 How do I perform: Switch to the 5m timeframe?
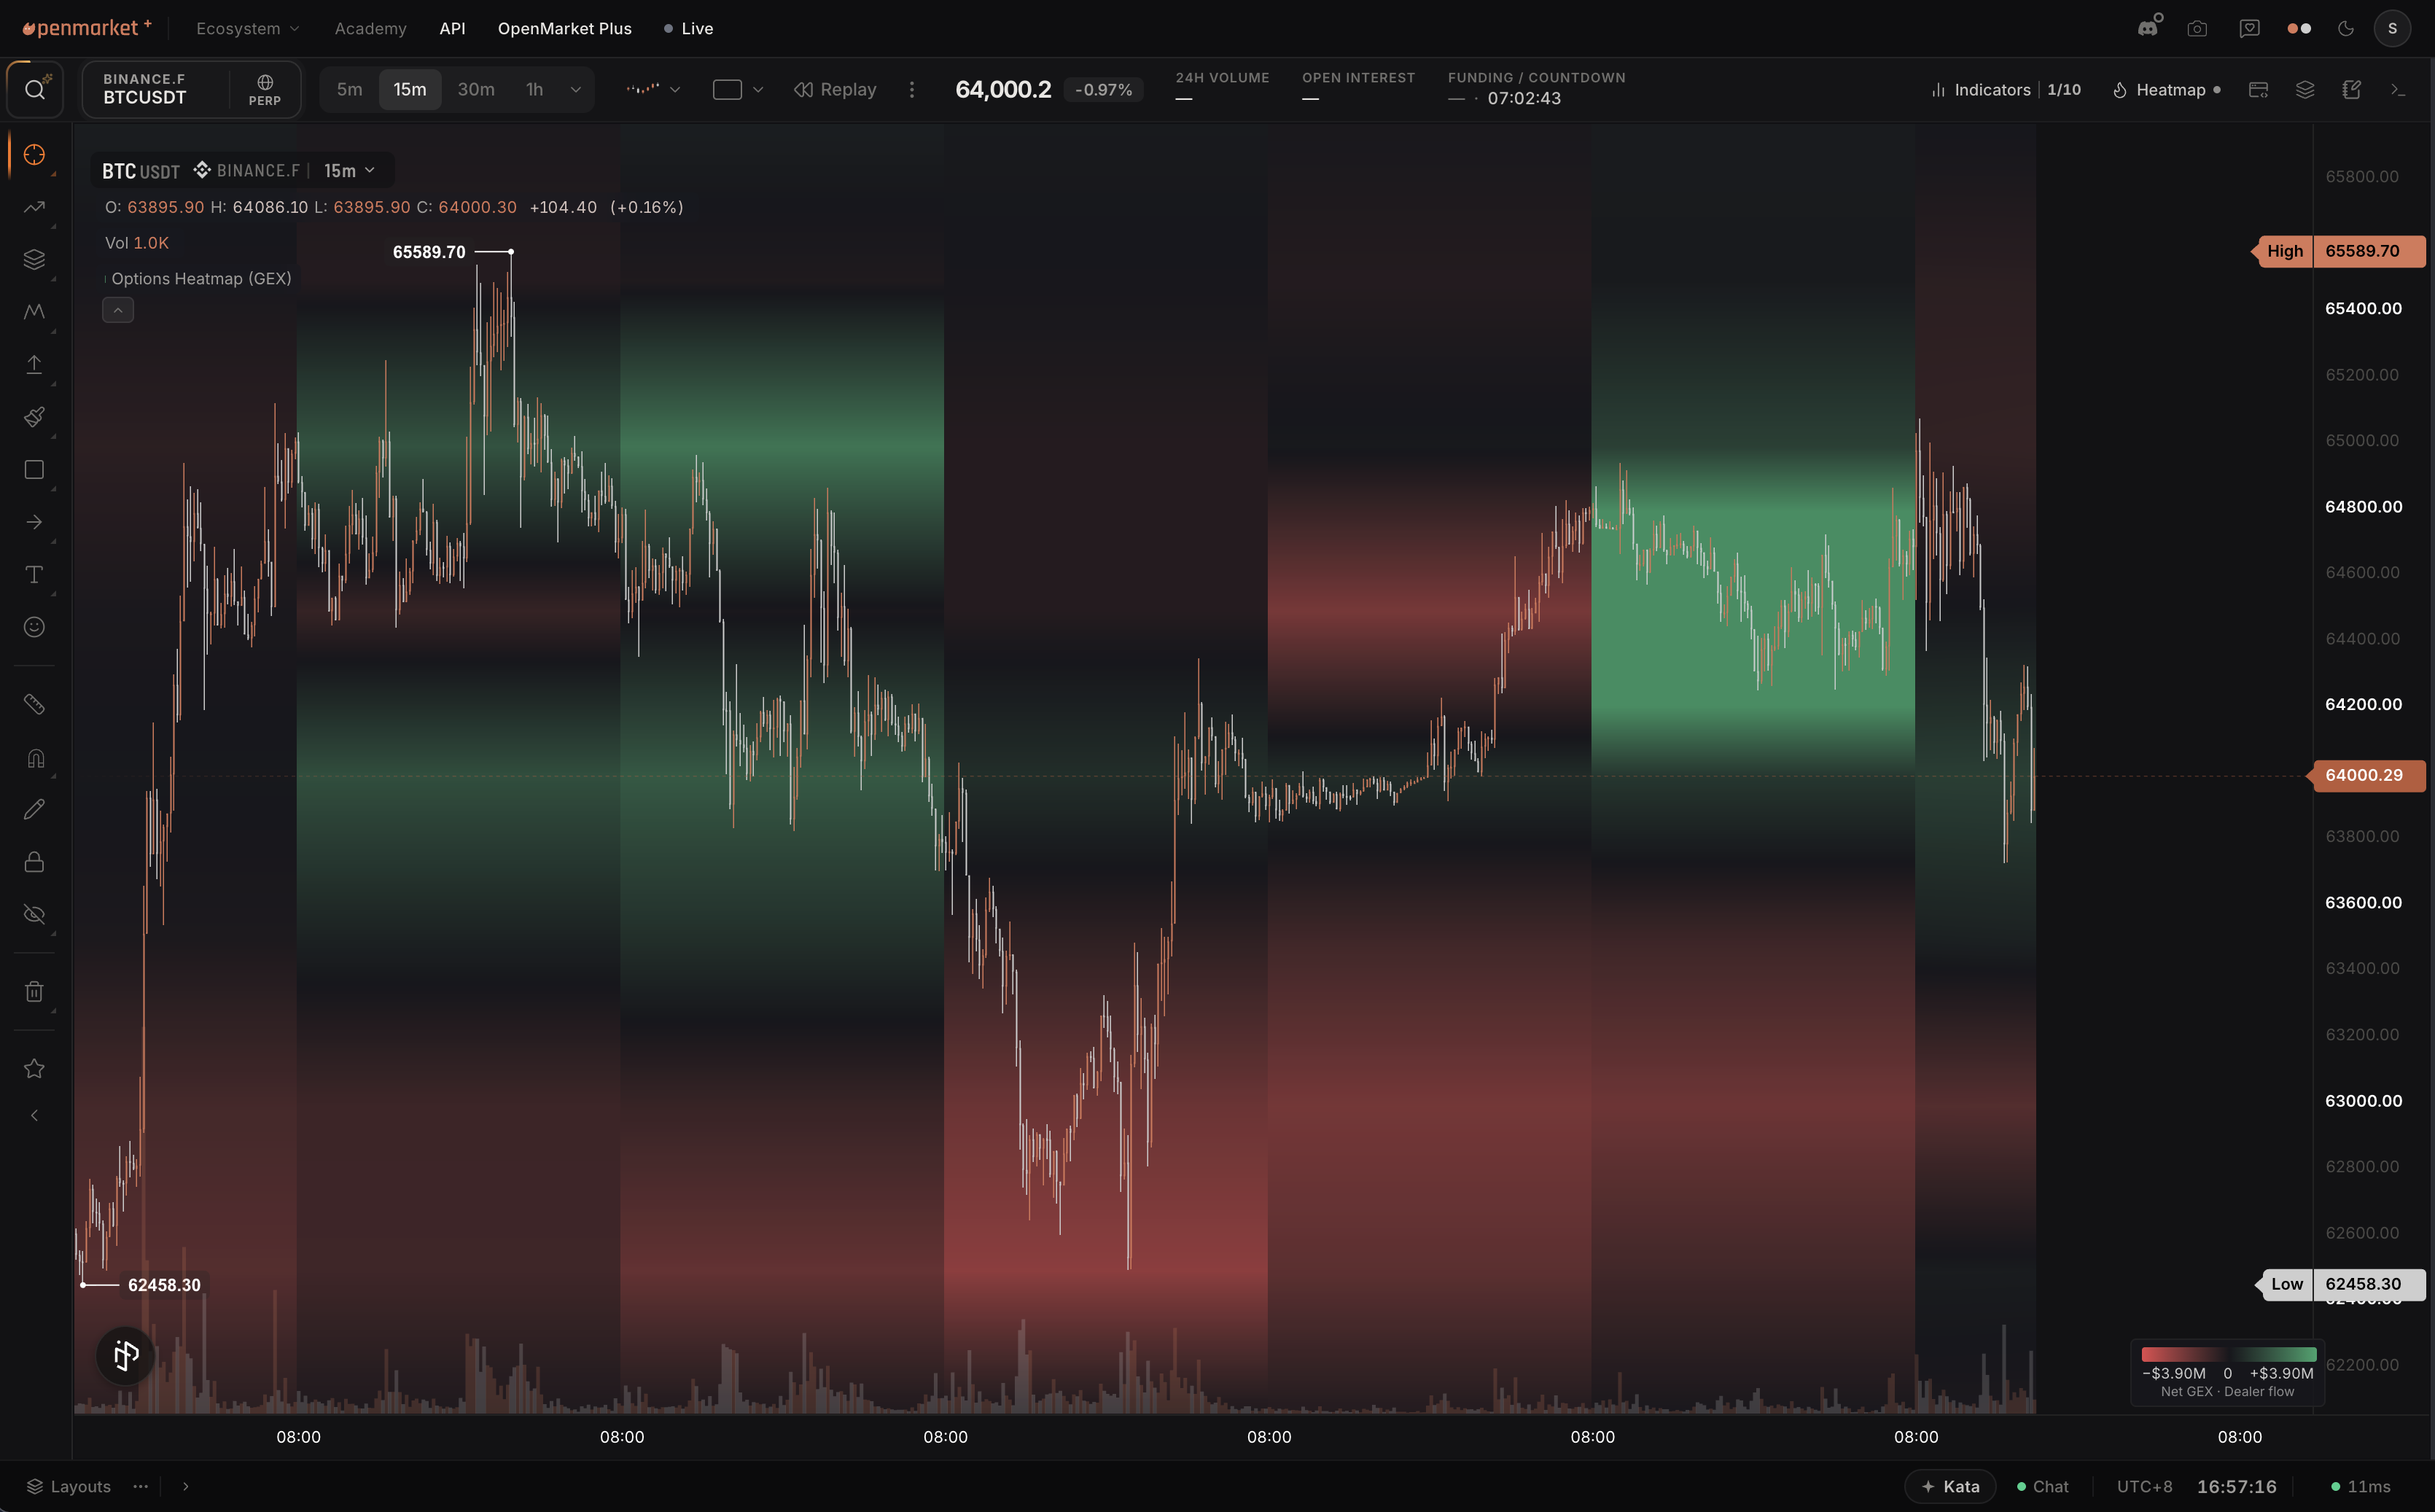point(350,89)
